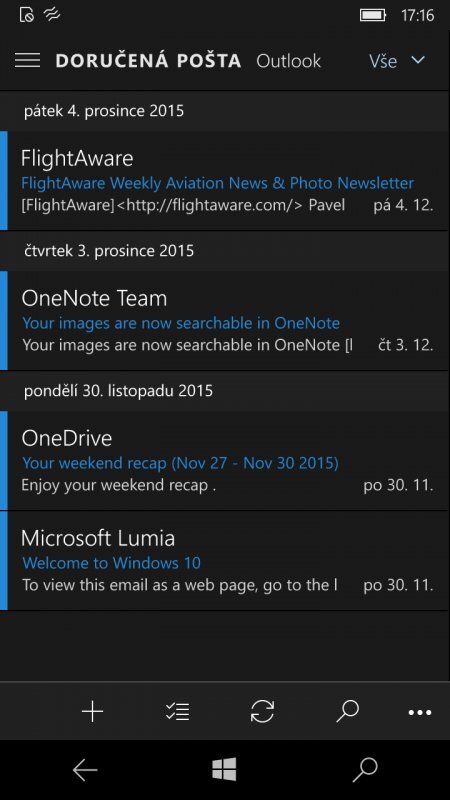Compose new email with plus icon
The width and height of the screenshot is (450, 800).
tap(92, 711)
